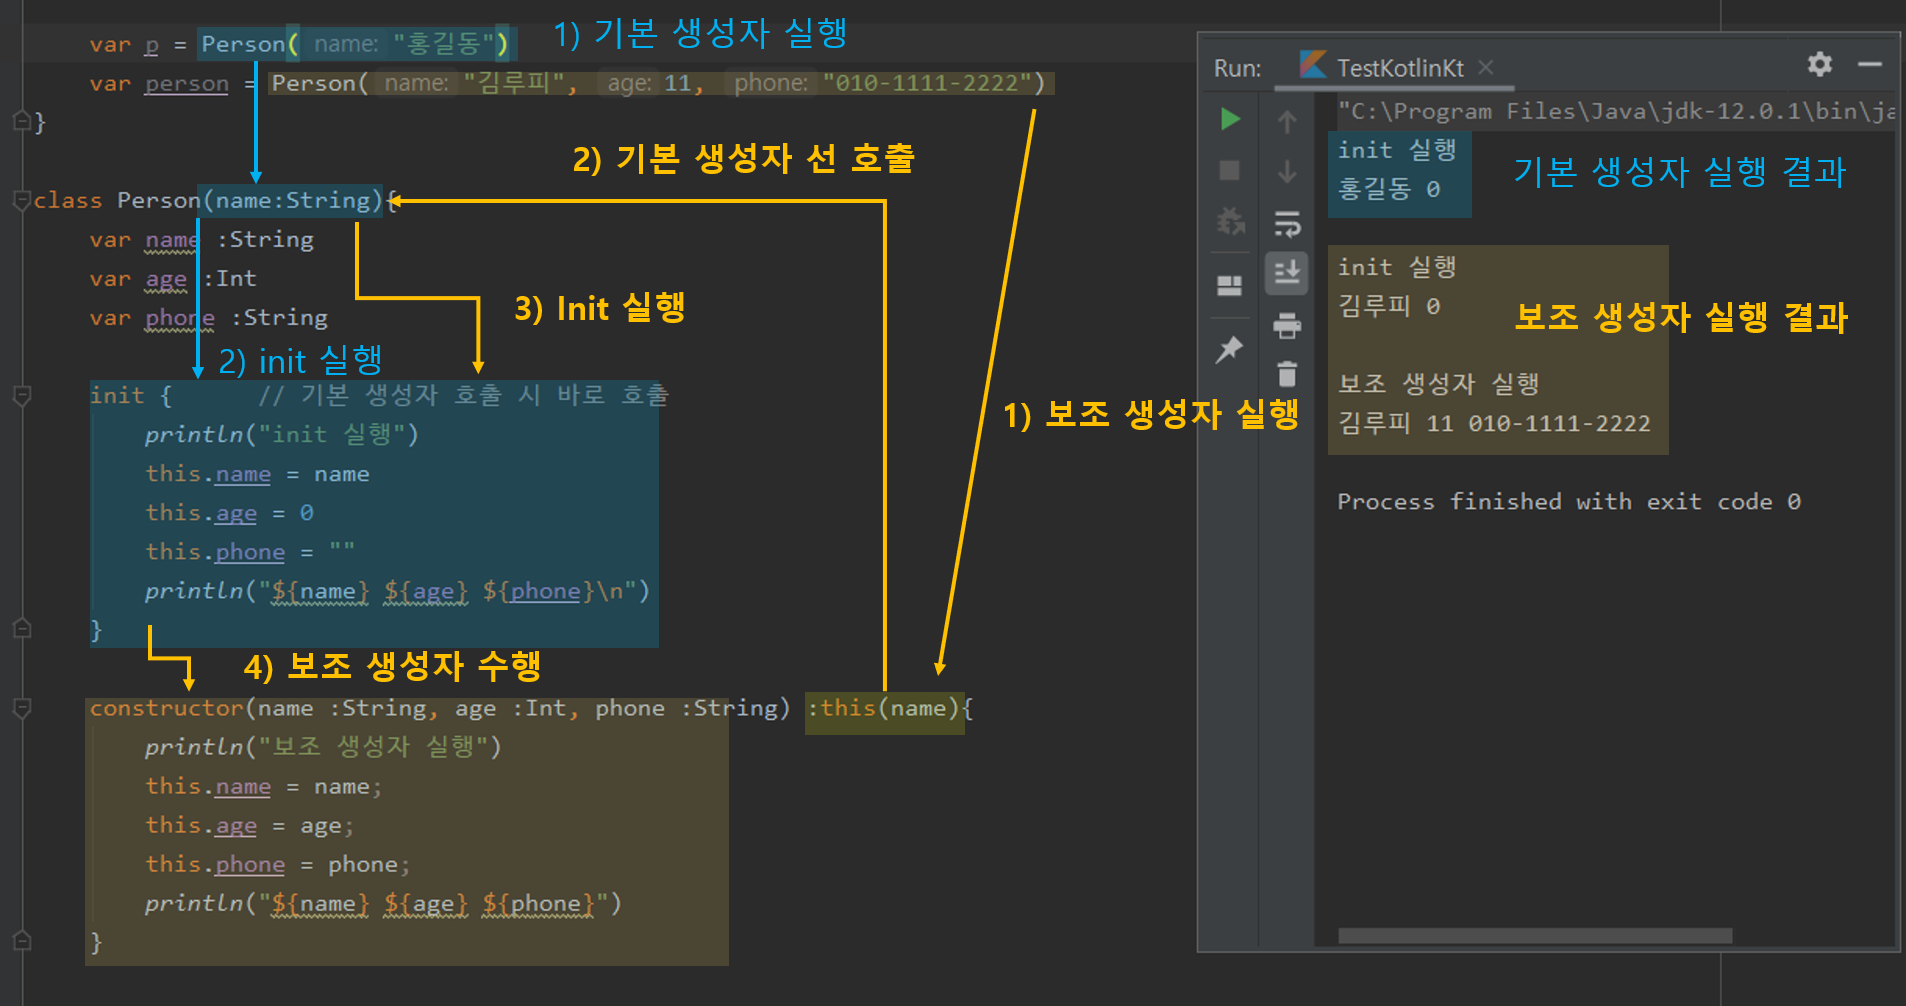1906x1006 pixels.
Task: Click the 'class' keyword of Person
Action: (68, 200)
